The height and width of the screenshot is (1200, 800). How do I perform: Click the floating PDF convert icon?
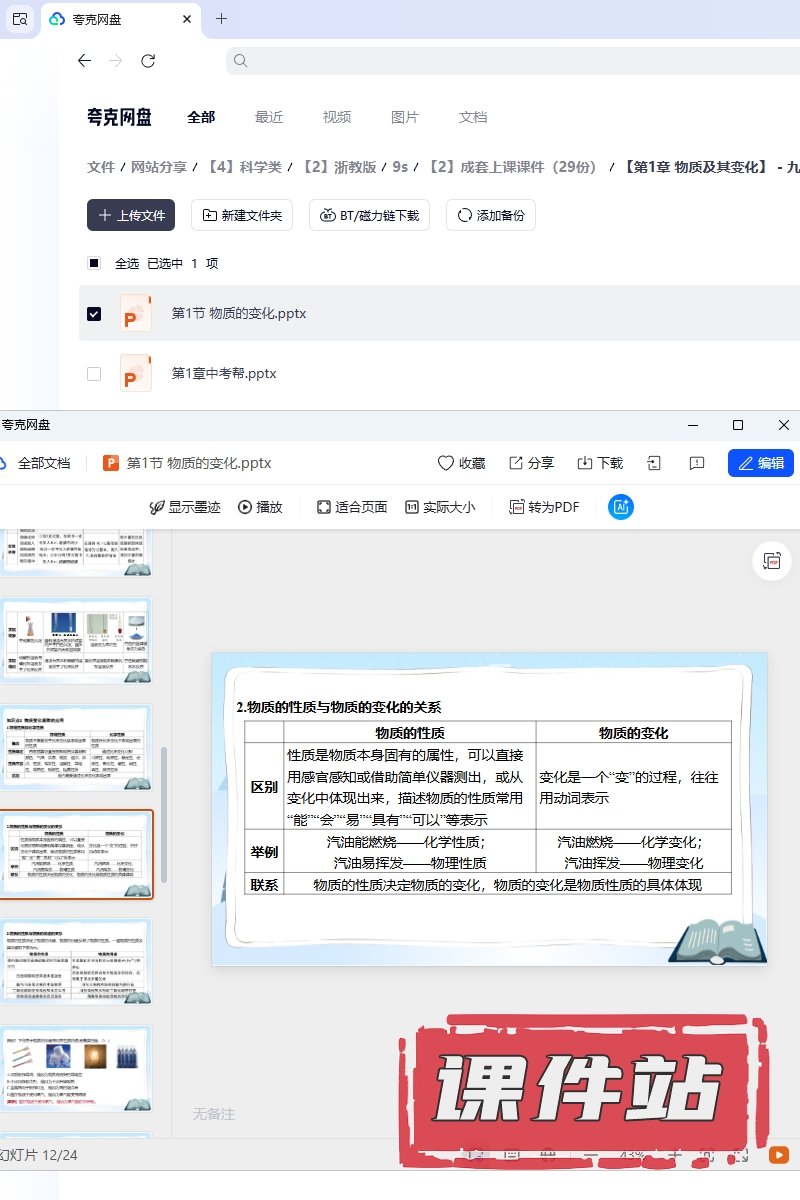tap(772, 562)
